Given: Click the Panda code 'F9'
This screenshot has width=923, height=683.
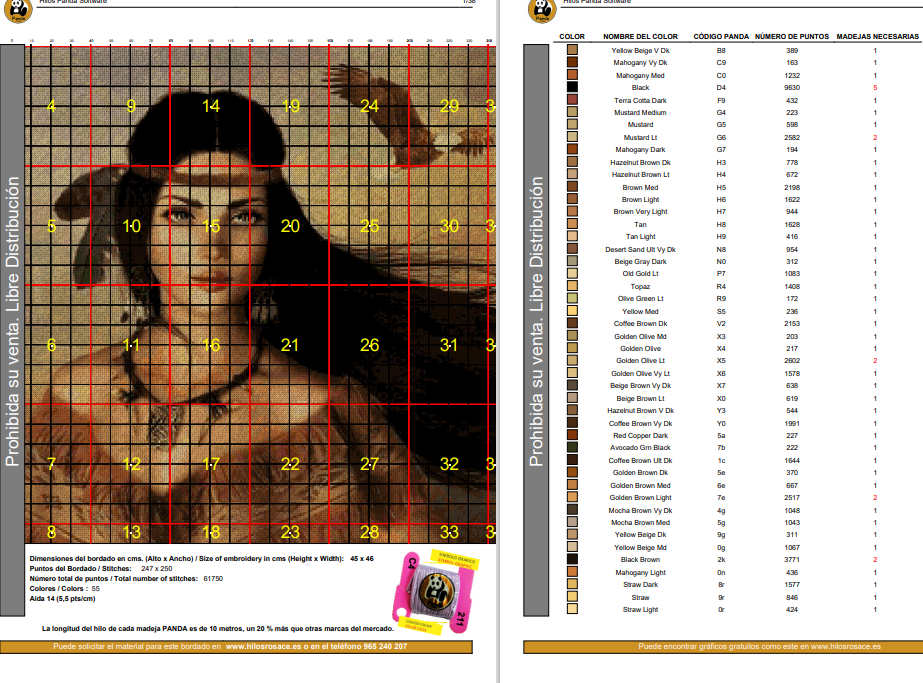Looking at the screenshot, I should pyautogui.click(x=721, y=101).
